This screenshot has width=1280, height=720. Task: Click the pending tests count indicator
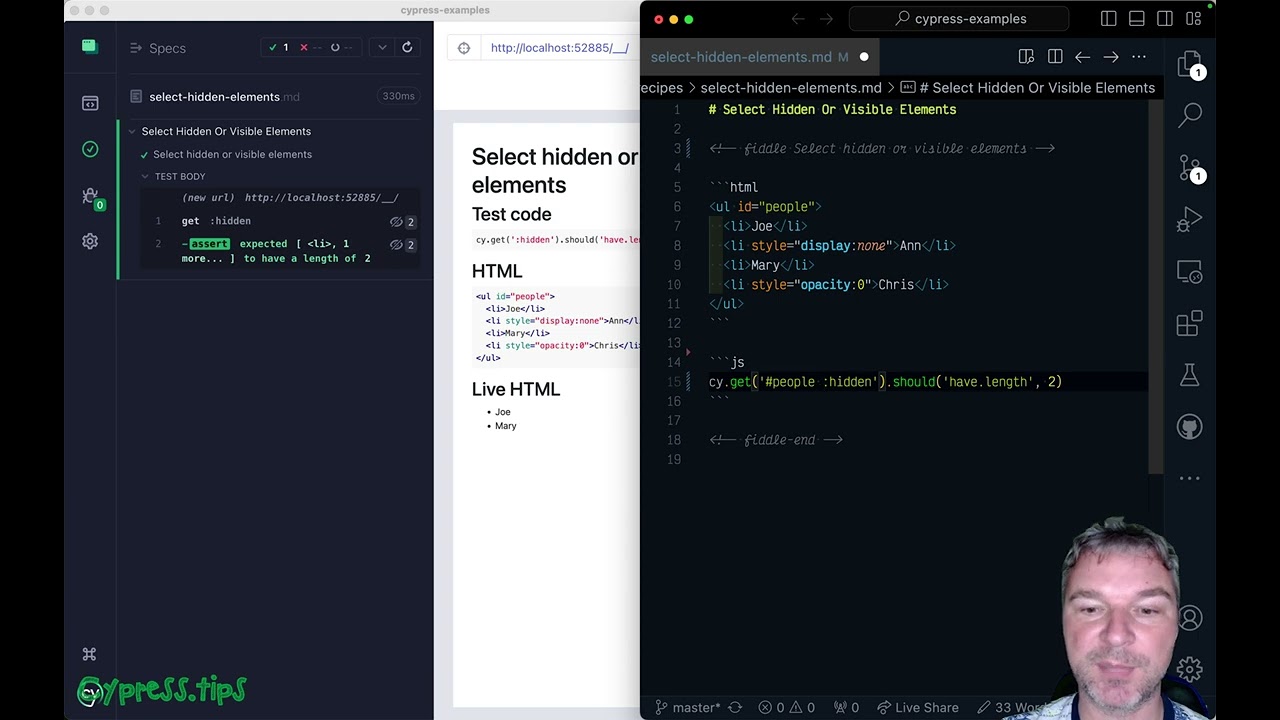click(341, 47)
